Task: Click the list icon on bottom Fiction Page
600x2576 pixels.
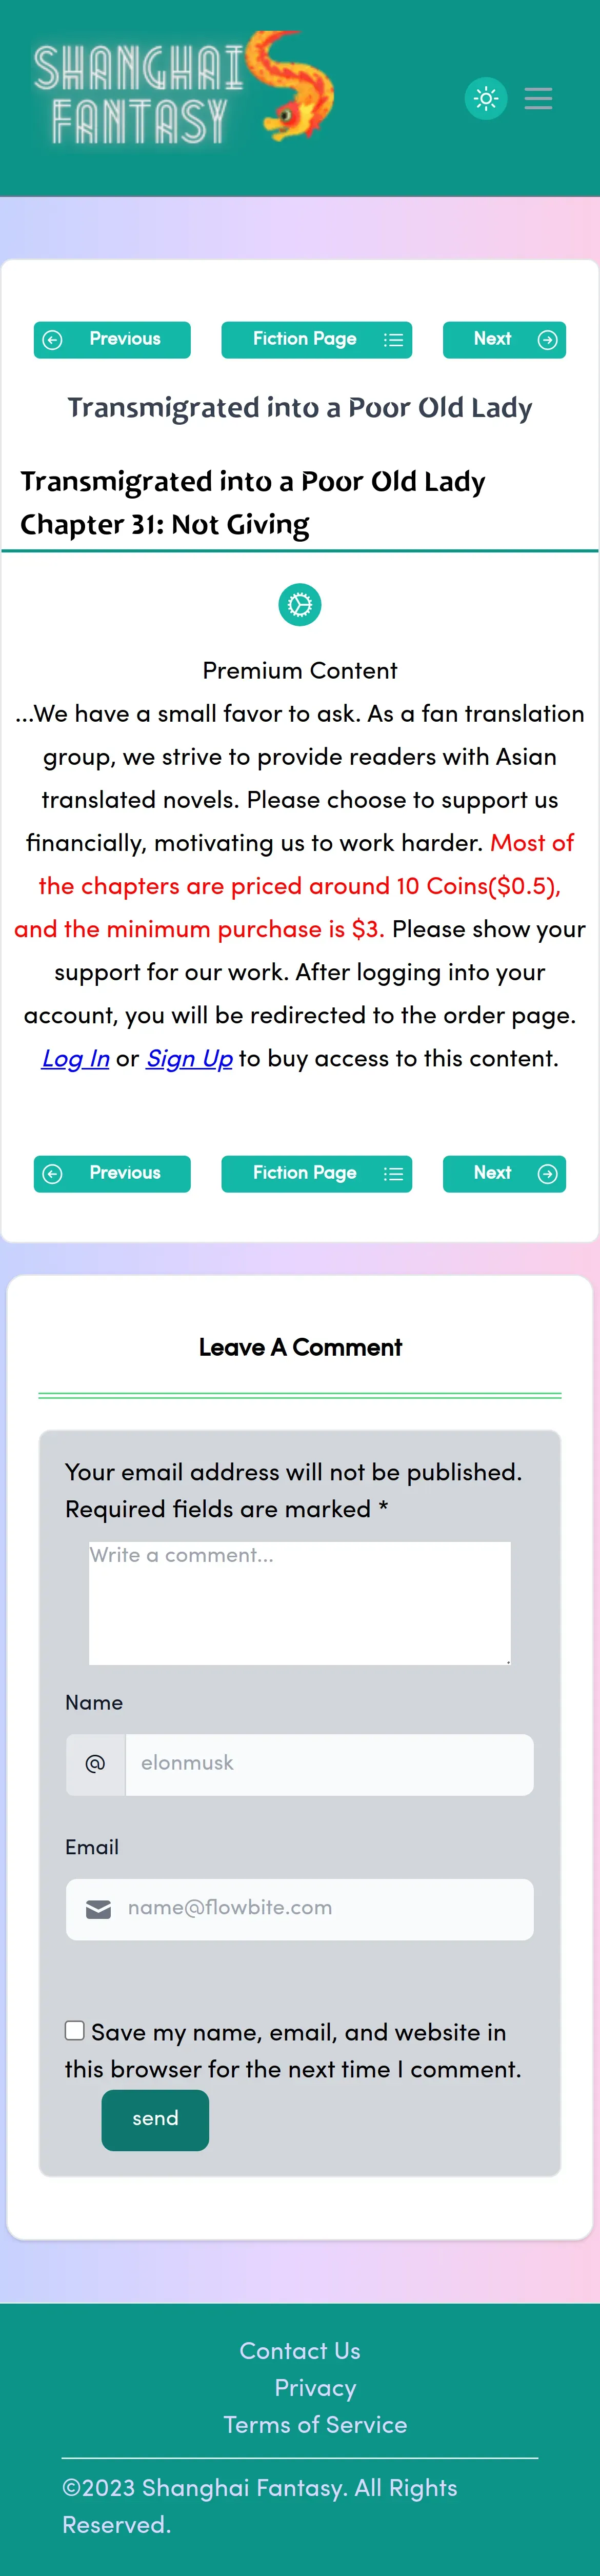Action: (394, 1174)
